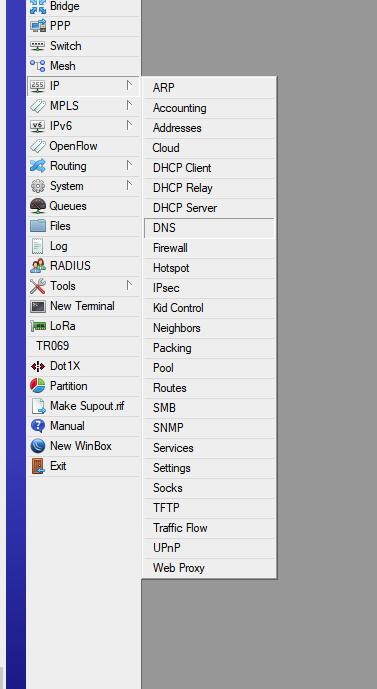Click the Bridge icon in sidebar
This screenshot has width=377, height=689.
tap(38, 7)
